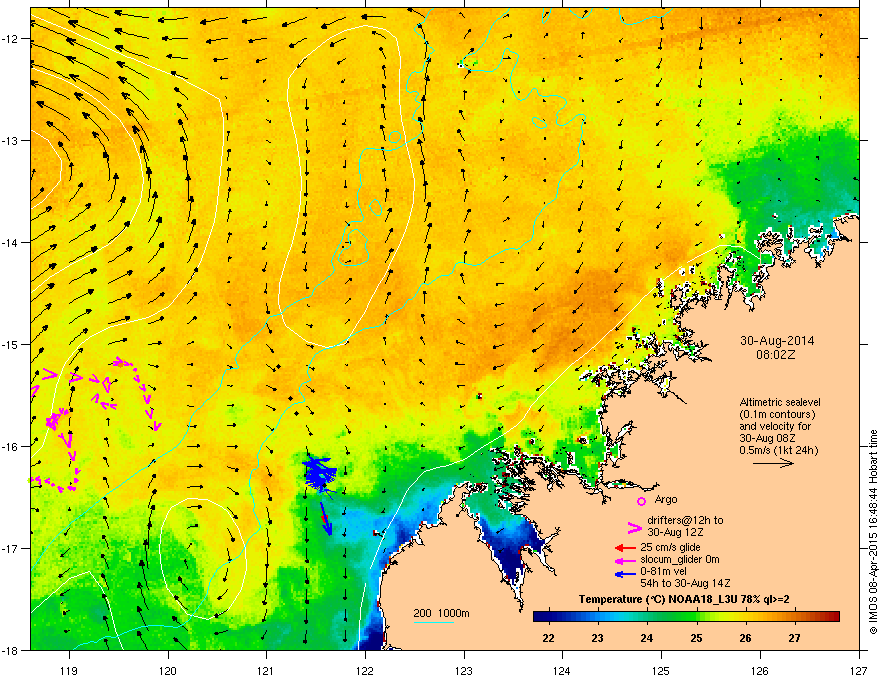
Task: Click longitude axis label 121
Action: 266,670
